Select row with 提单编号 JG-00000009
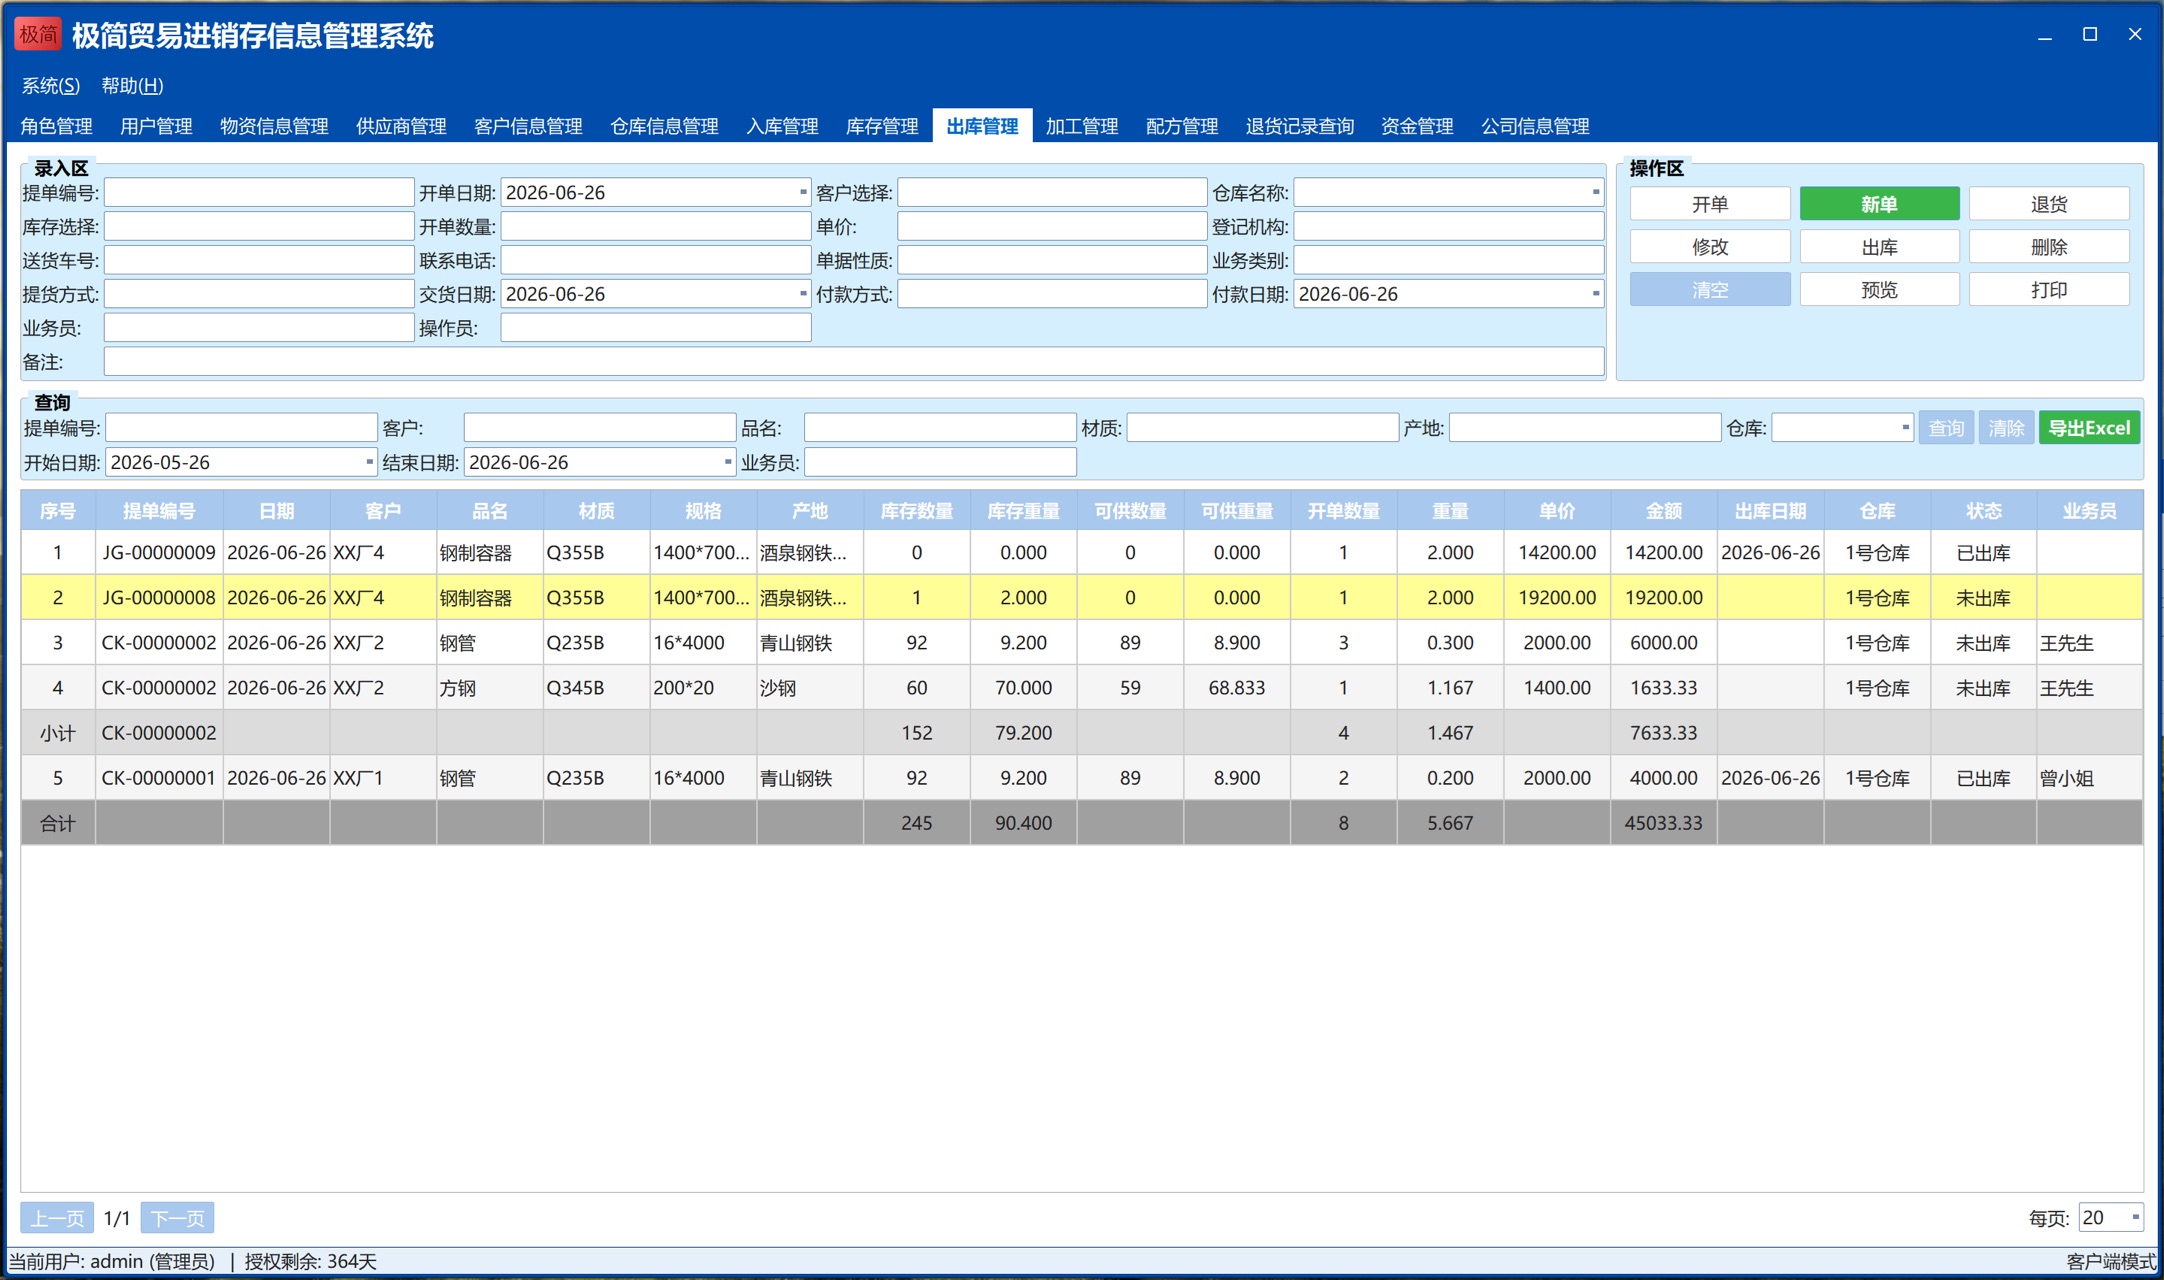2164x1280 pixels. [1082, 553]
